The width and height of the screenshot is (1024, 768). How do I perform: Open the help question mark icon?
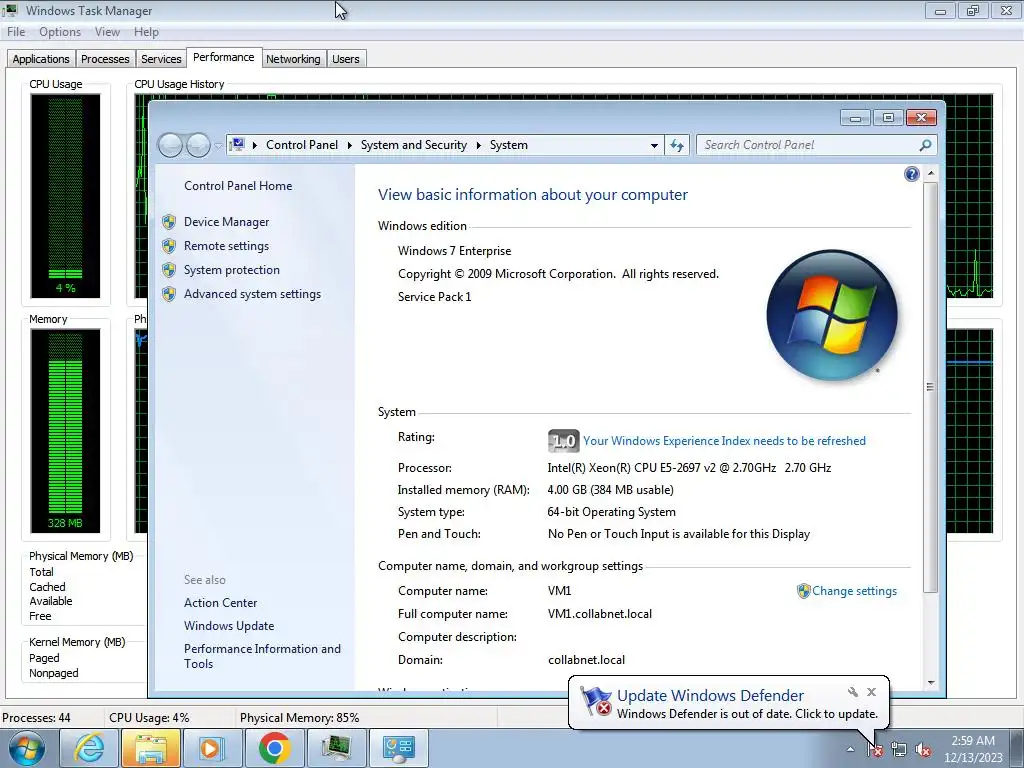[x=912, y=174]
